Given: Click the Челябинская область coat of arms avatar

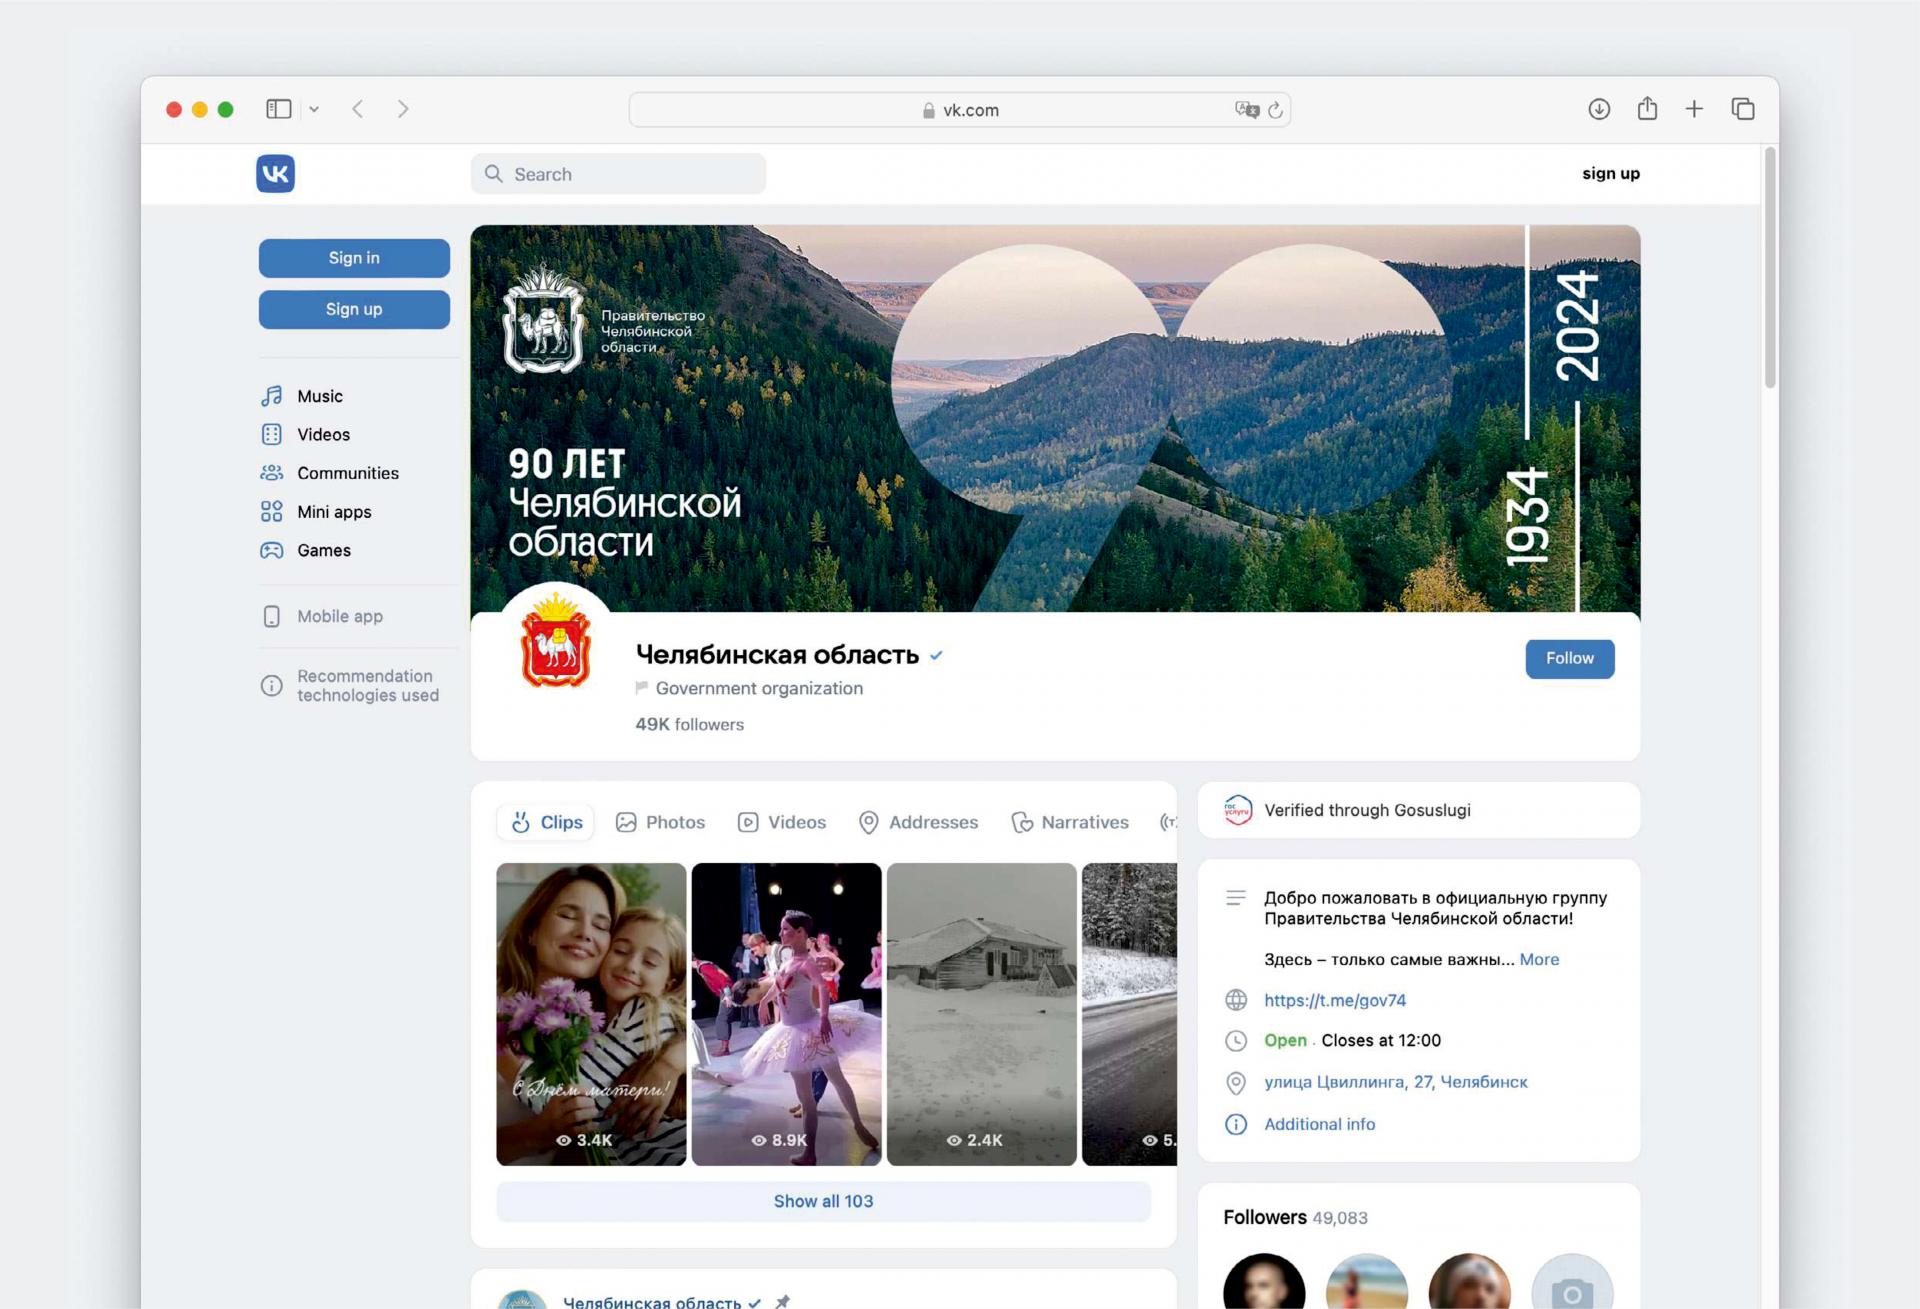Looking at the screenshot, I should [556, 641].
